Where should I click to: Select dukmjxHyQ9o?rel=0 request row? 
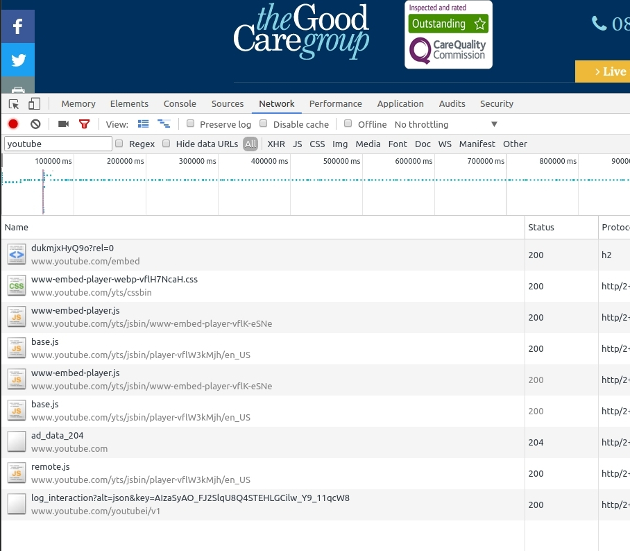tap(315, 254)
